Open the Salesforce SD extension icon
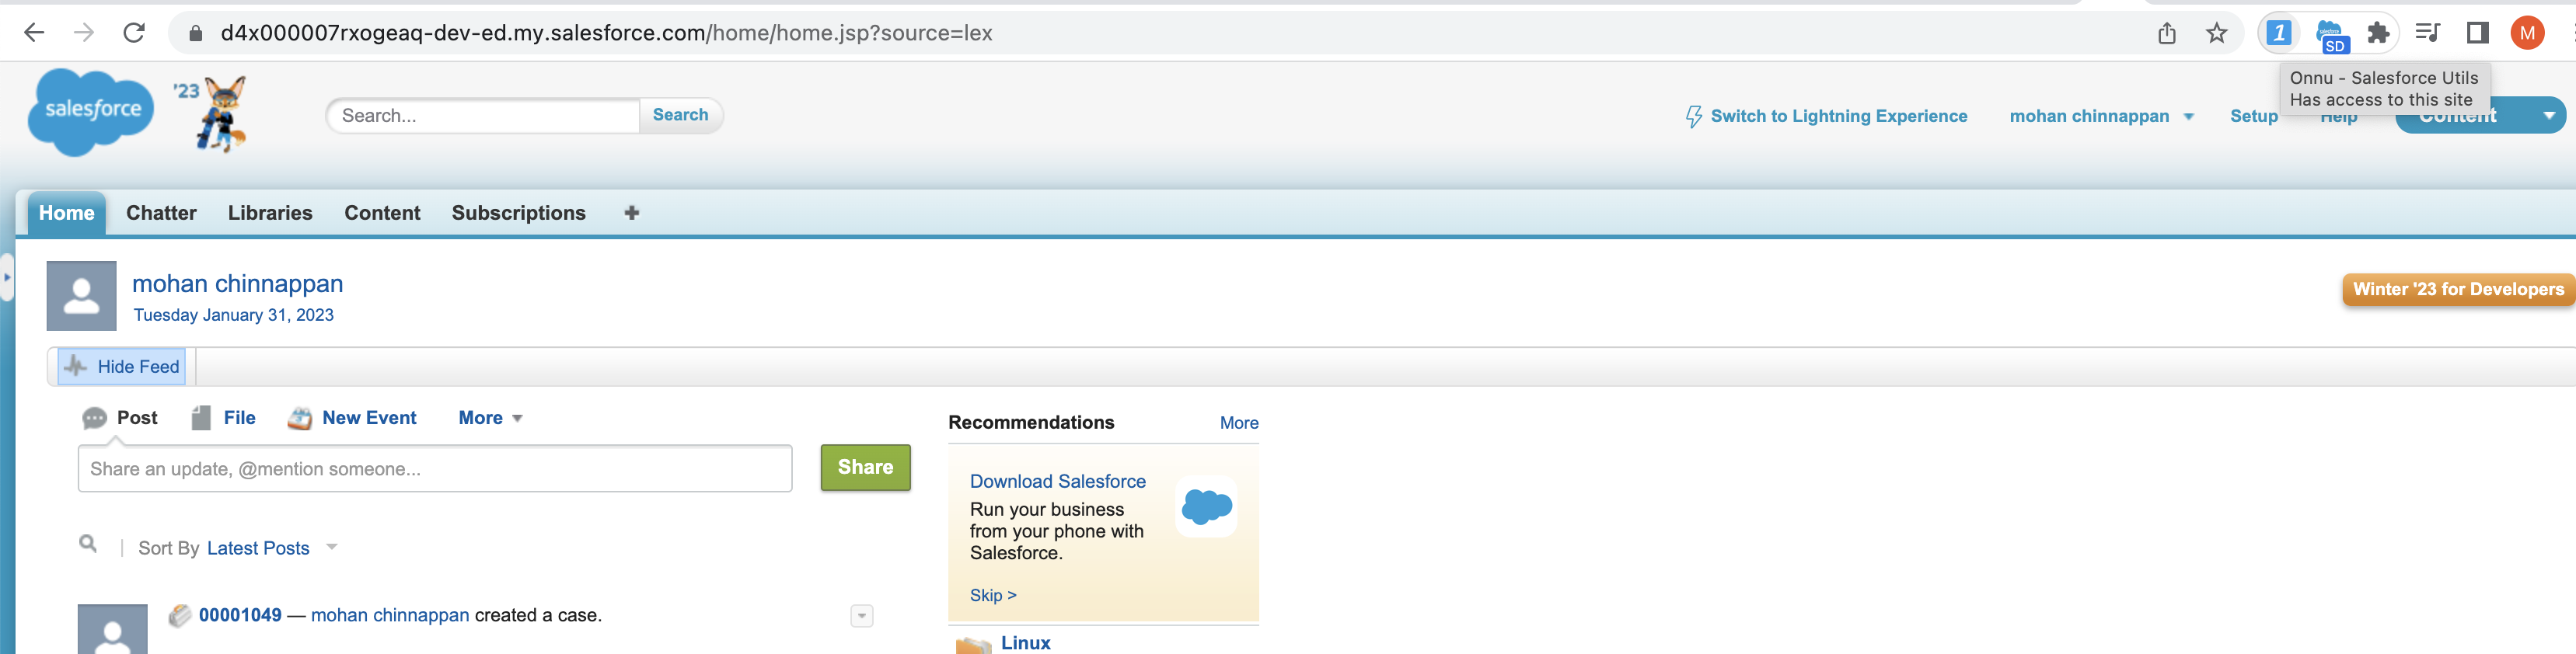Screen dimensions: 2576x654 pos(2330,35)
